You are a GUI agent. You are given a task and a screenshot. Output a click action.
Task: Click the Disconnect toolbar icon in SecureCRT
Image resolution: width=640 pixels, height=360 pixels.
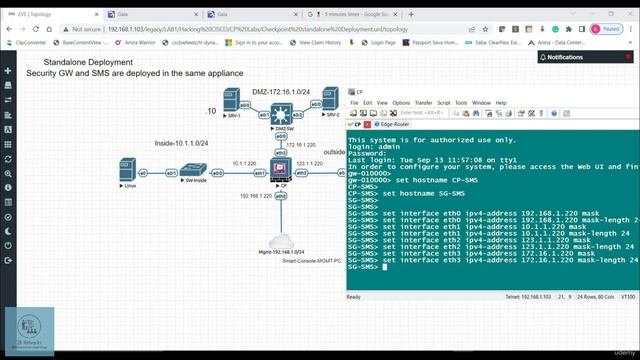(393, 113)
